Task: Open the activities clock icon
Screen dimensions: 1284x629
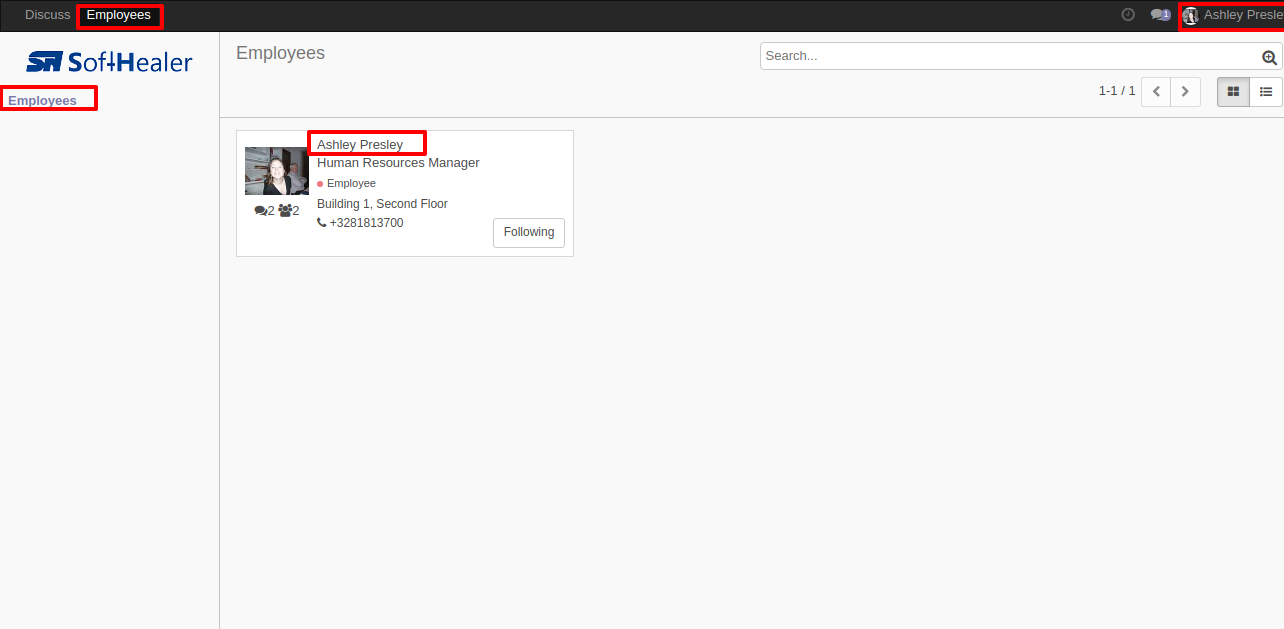Action: (1128, 15)
